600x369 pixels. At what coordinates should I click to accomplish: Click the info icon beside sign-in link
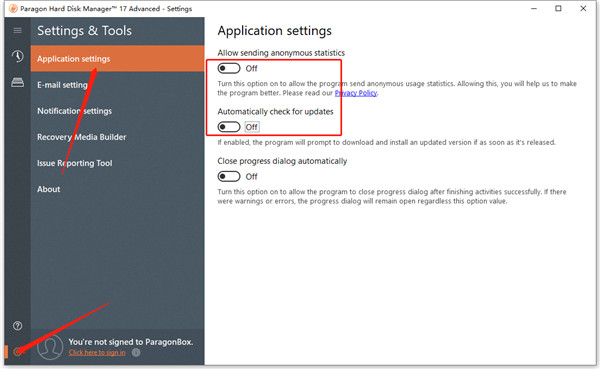pos(136,353)
